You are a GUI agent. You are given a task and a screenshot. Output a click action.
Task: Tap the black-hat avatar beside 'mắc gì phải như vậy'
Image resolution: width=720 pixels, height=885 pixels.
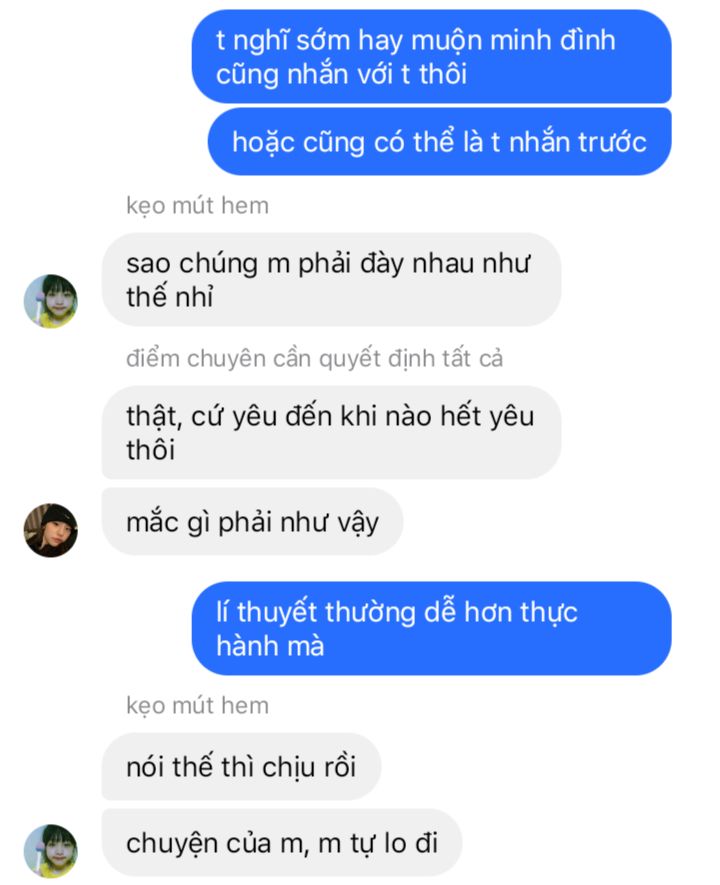[51, 530]
